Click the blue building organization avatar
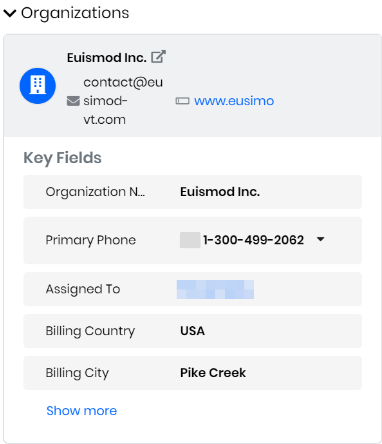The image size is (382, 444). (x=38, y=86)
